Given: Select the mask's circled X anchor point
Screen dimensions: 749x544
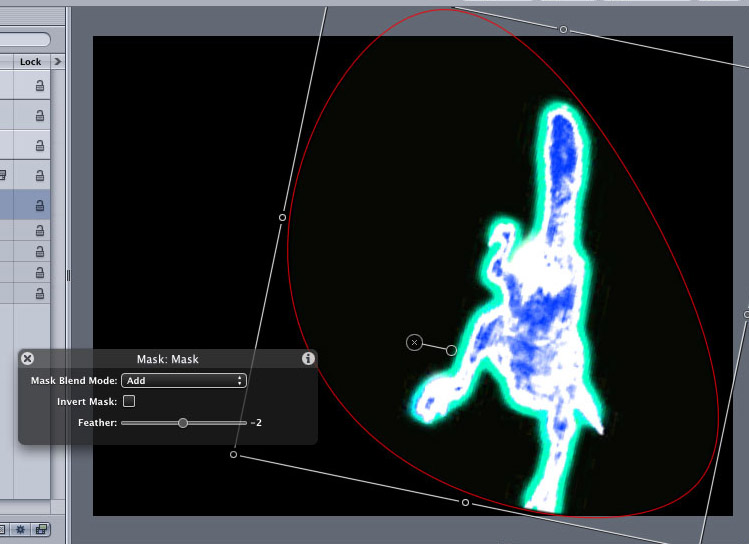Looking at the screenshot, I should pos(414,342).
